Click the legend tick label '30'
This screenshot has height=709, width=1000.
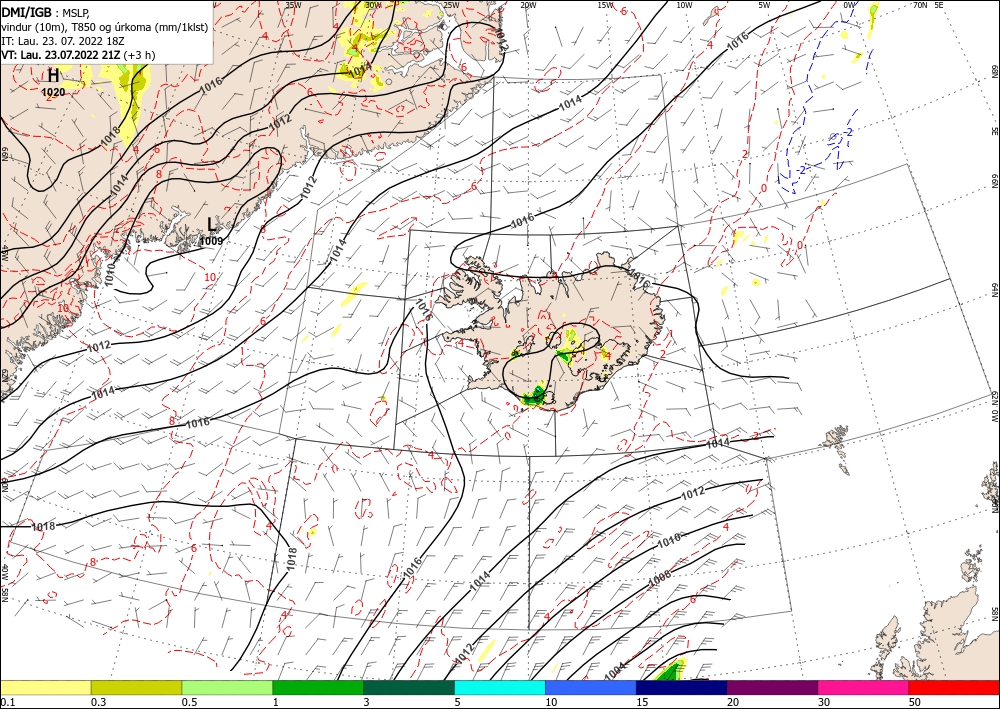(825, 702)
